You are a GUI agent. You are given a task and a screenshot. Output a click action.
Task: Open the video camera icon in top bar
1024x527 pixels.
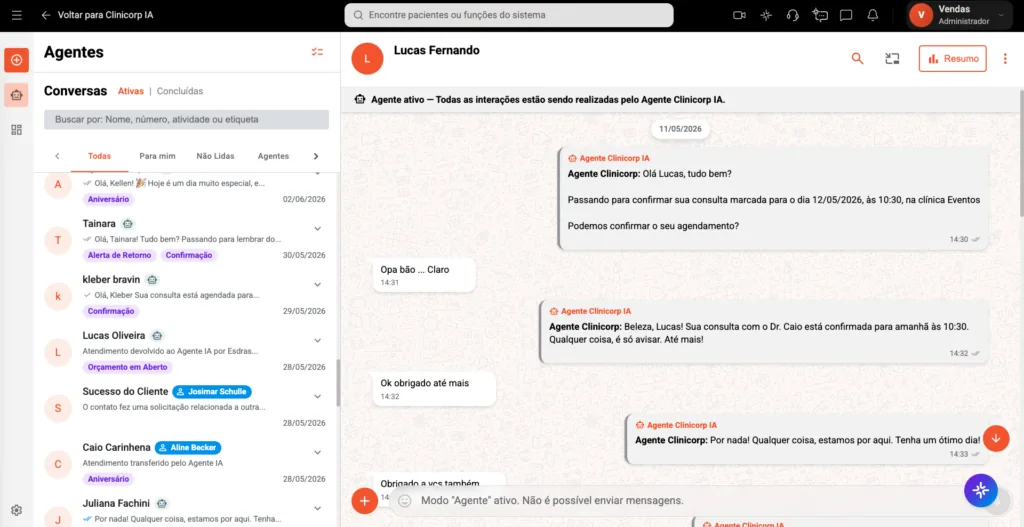[x=739, y=15]
